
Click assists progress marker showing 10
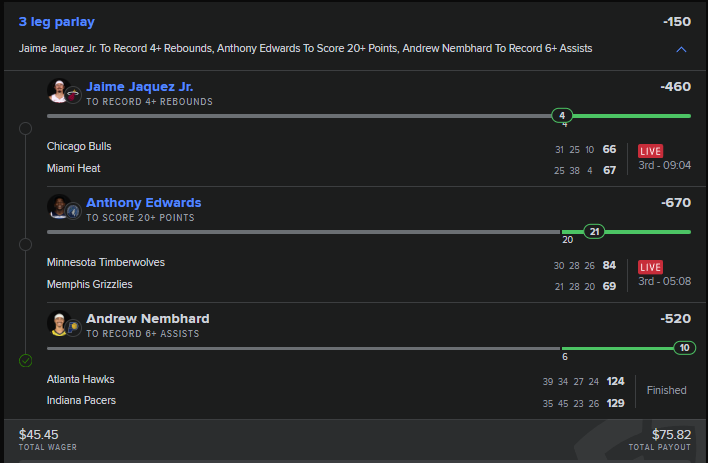pos(685,348)
